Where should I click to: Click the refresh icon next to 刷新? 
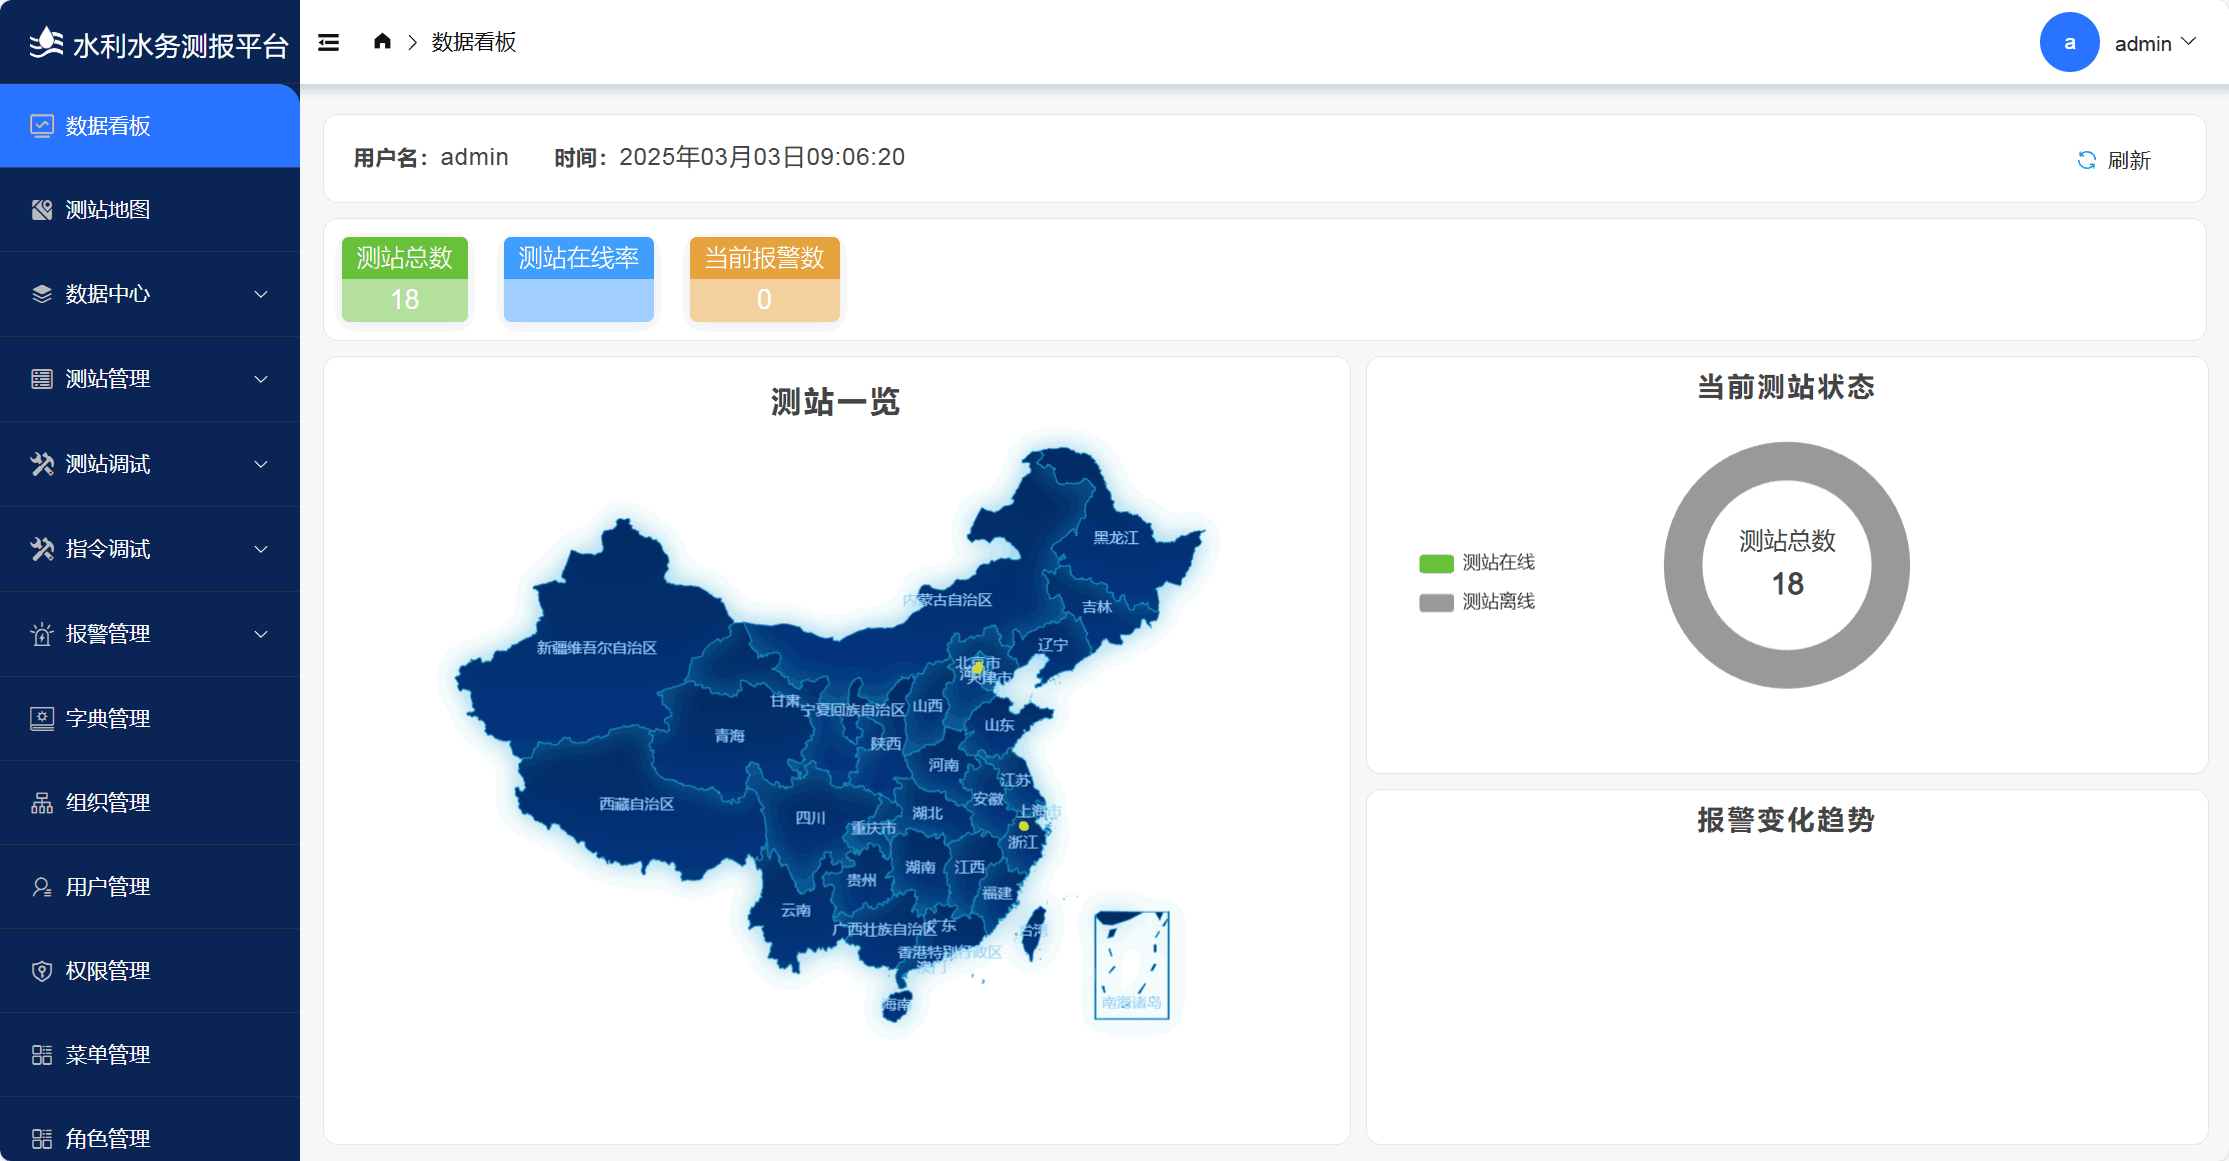coord(2086,160)
